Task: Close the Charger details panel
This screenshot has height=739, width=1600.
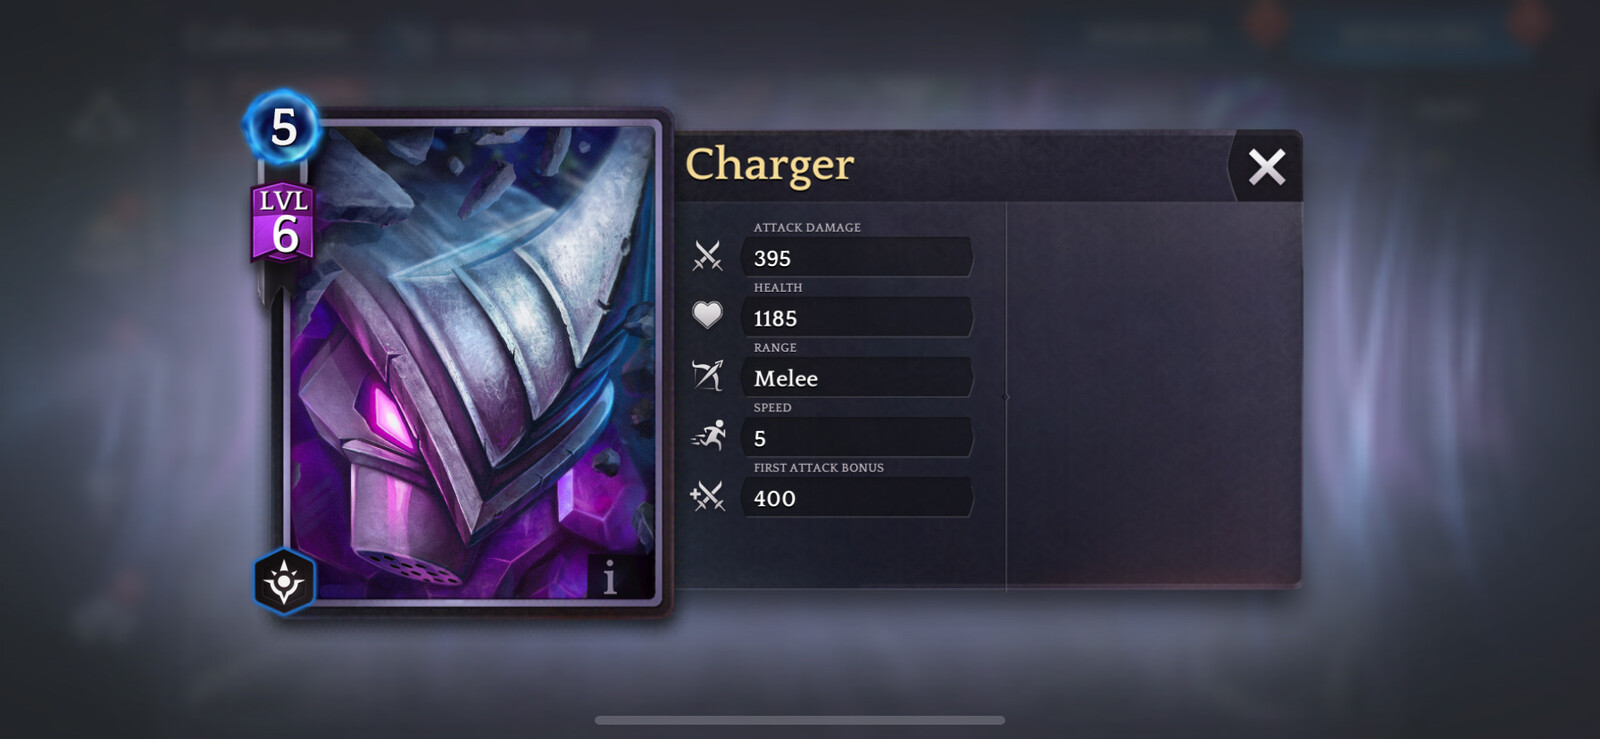Action: tap(1266, 167)
